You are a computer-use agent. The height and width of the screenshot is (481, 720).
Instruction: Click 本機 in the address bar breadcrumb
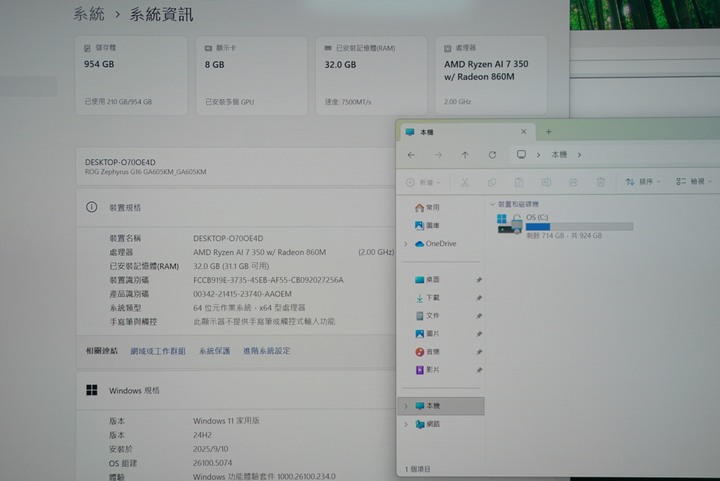559,155
